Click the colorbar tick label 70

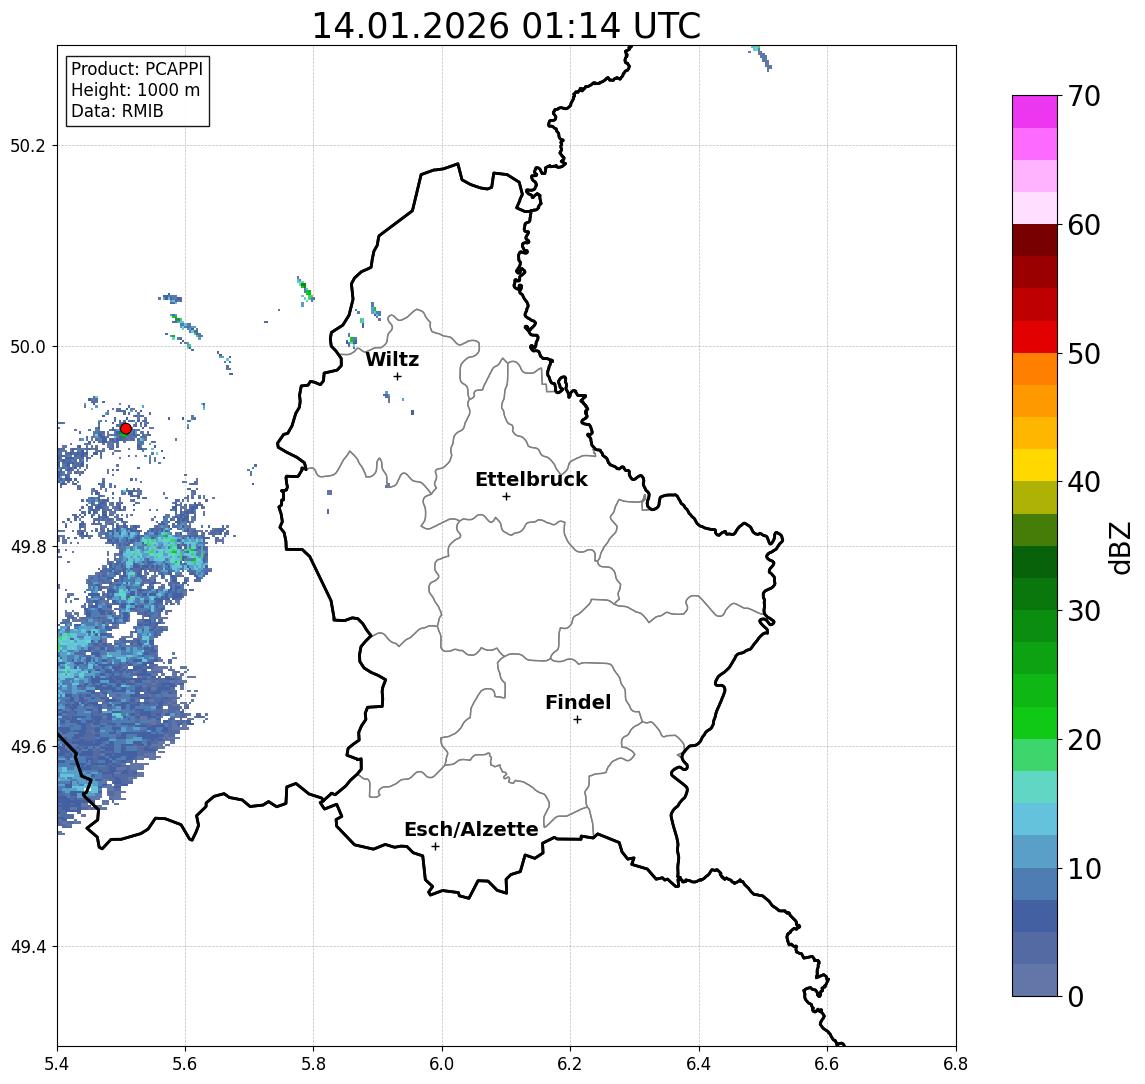pyautogui.click(x=1084, y=96)
